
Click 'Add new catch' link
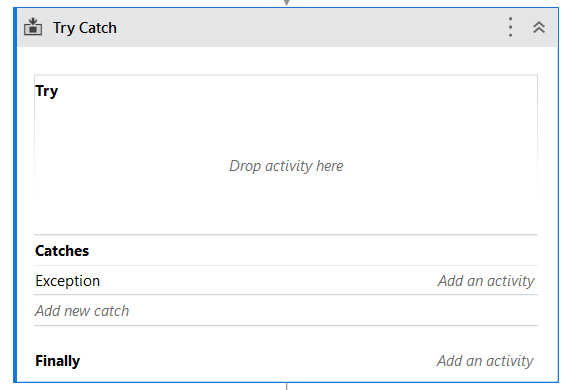coord(82,311)
